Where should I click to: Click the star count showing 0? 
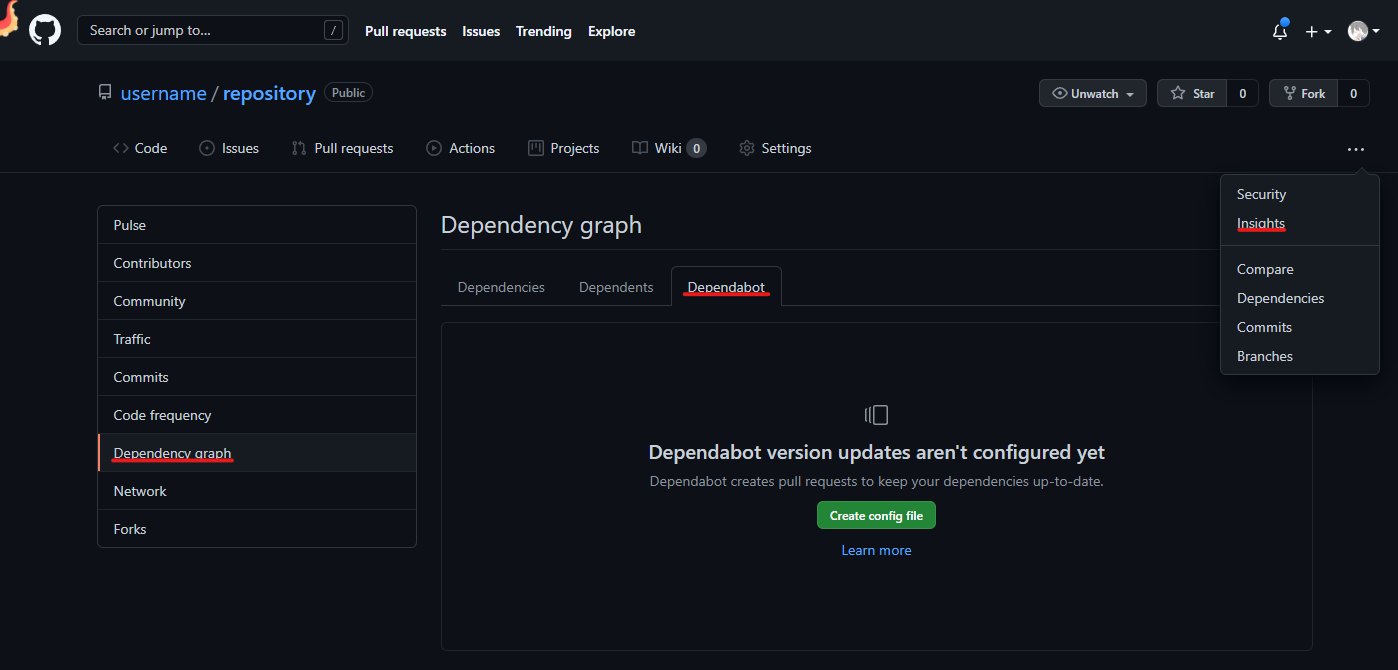(1243, 93)
